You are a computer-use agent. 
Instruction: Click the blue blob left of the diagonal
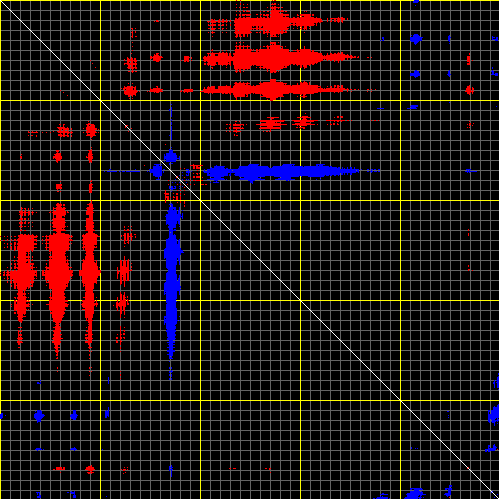[156, 171]
